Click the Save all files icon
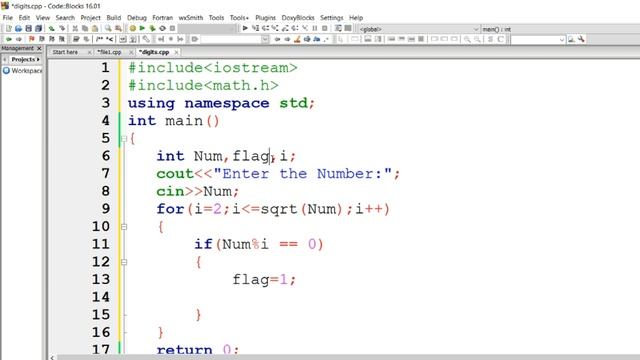Screen dimensions: 640x360 (38, 28)
